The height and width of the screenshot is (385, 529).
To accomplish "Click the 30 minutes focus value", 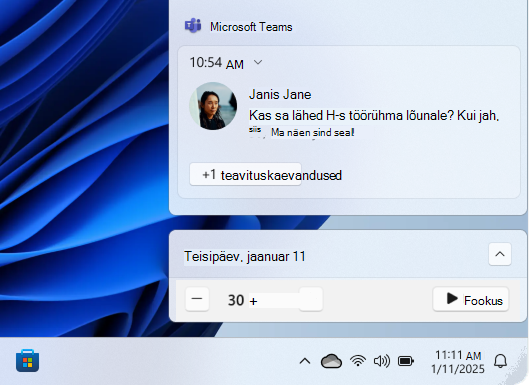I will click(x=236, y=300).
